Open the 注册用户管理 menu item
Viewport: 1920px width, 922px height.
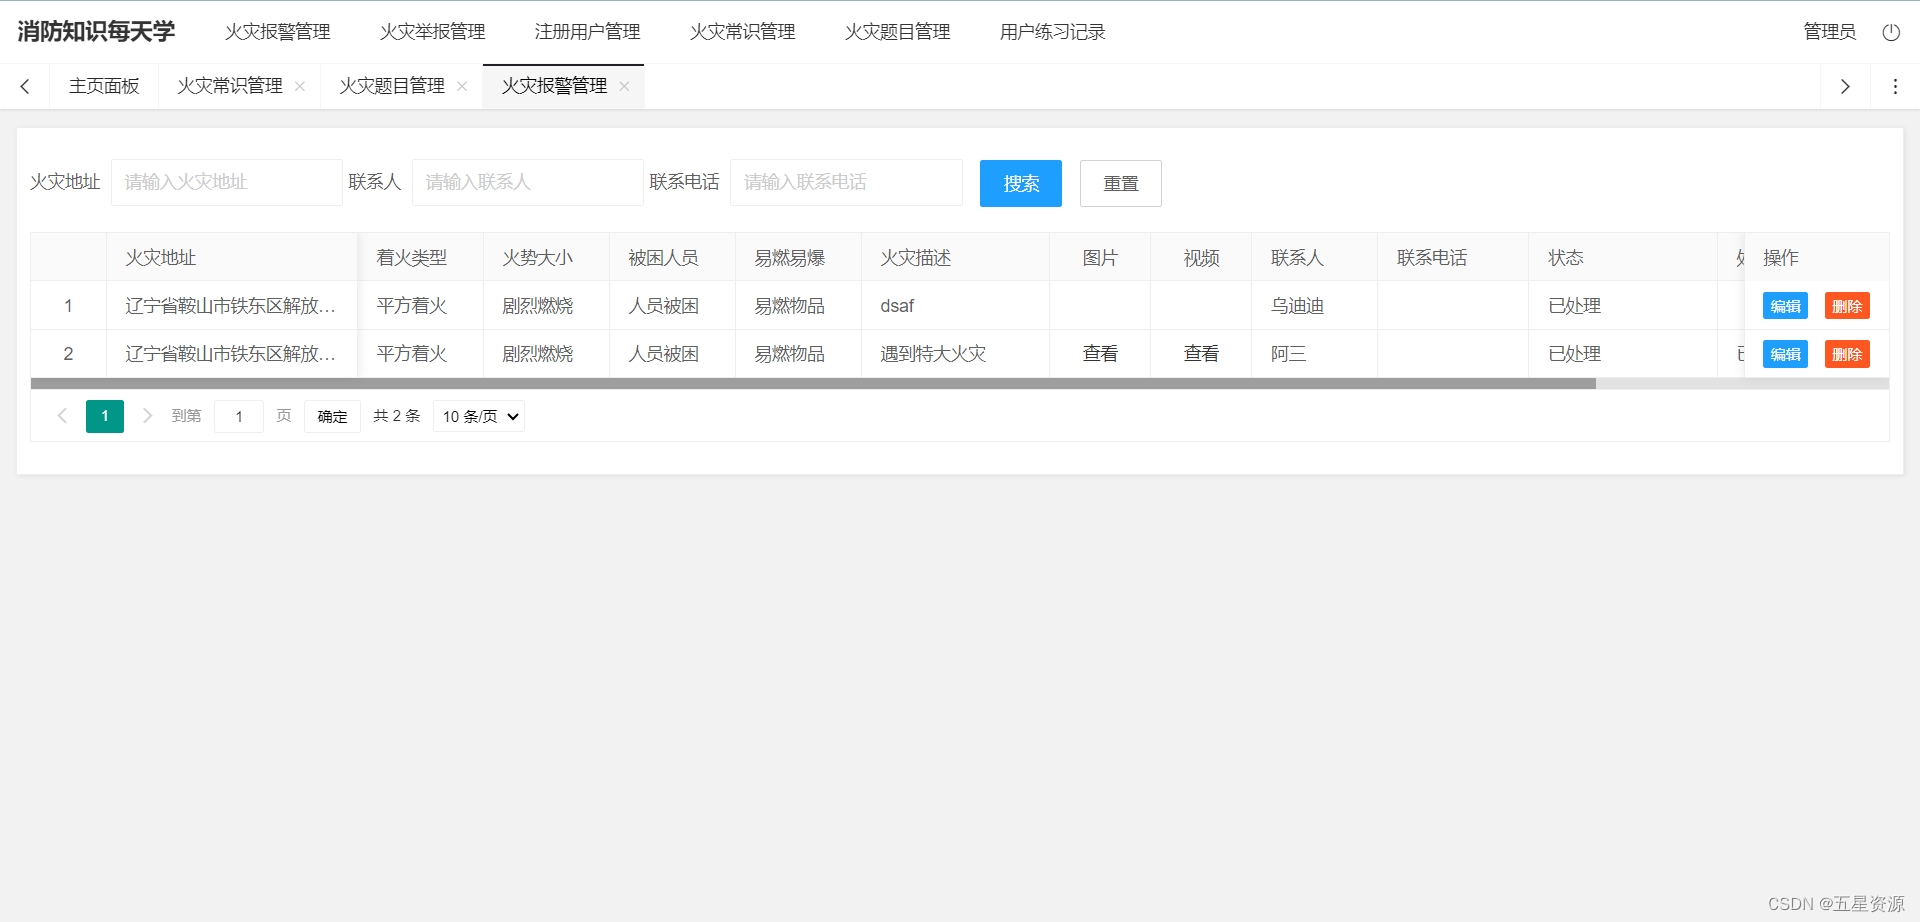click(x=587, y=31)
